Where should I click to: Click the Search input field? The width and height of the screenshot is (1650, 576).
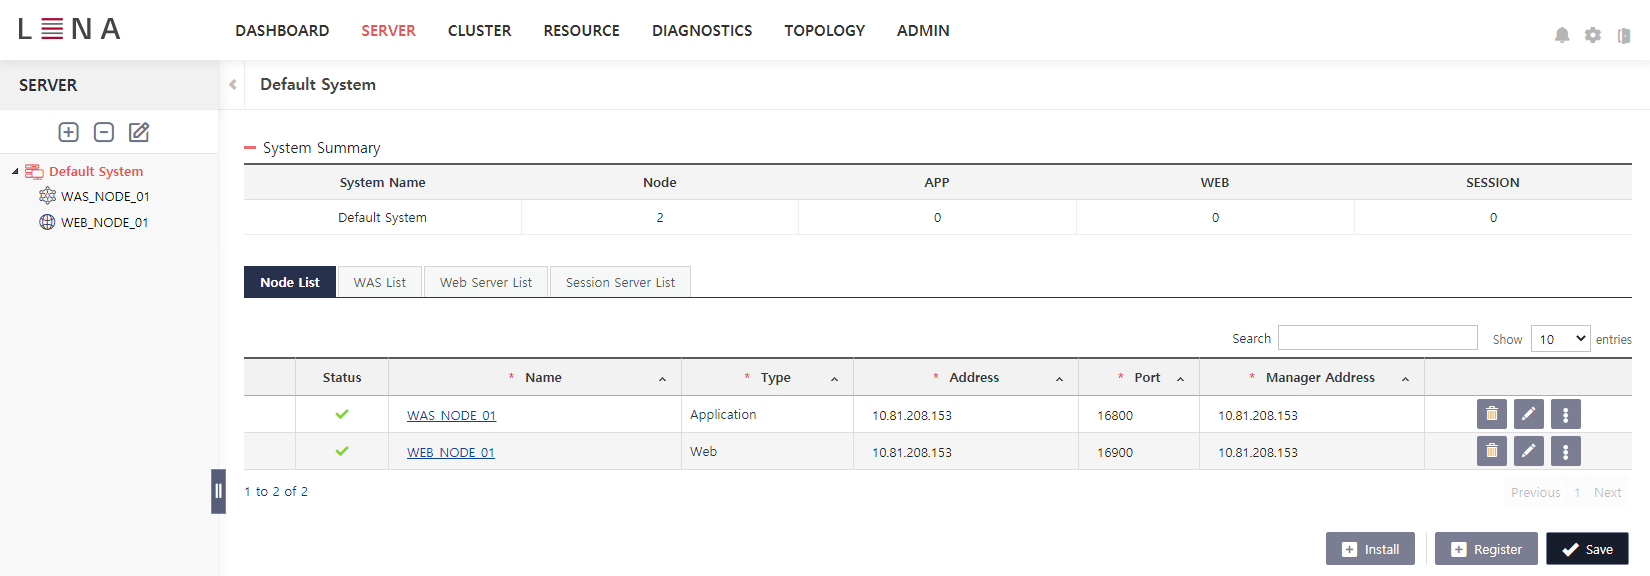(1377, 338)
